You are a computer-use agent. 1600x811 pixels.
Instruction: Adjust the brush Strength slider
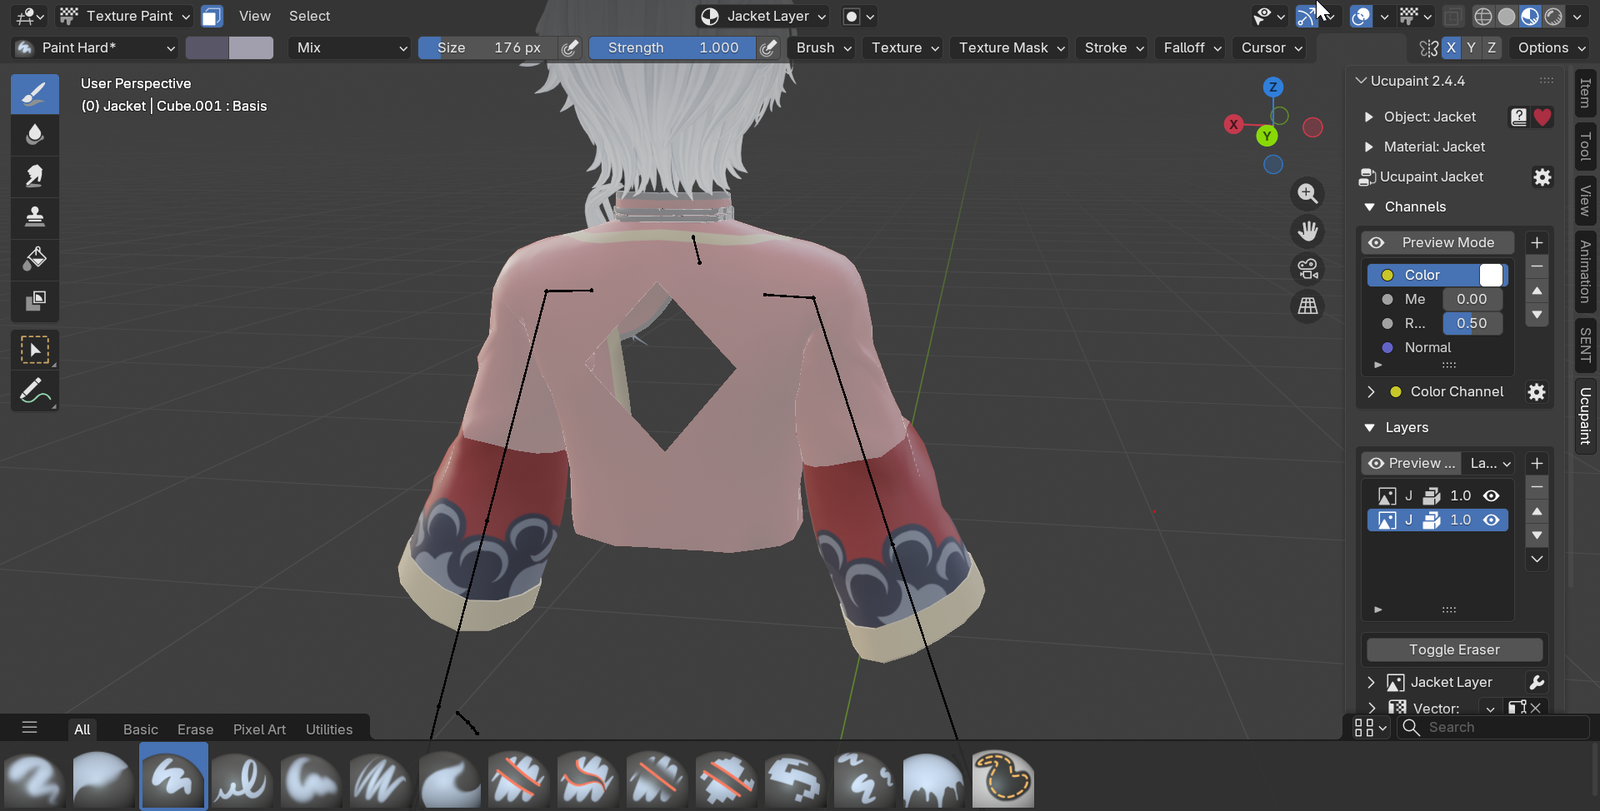coord(671,48)
